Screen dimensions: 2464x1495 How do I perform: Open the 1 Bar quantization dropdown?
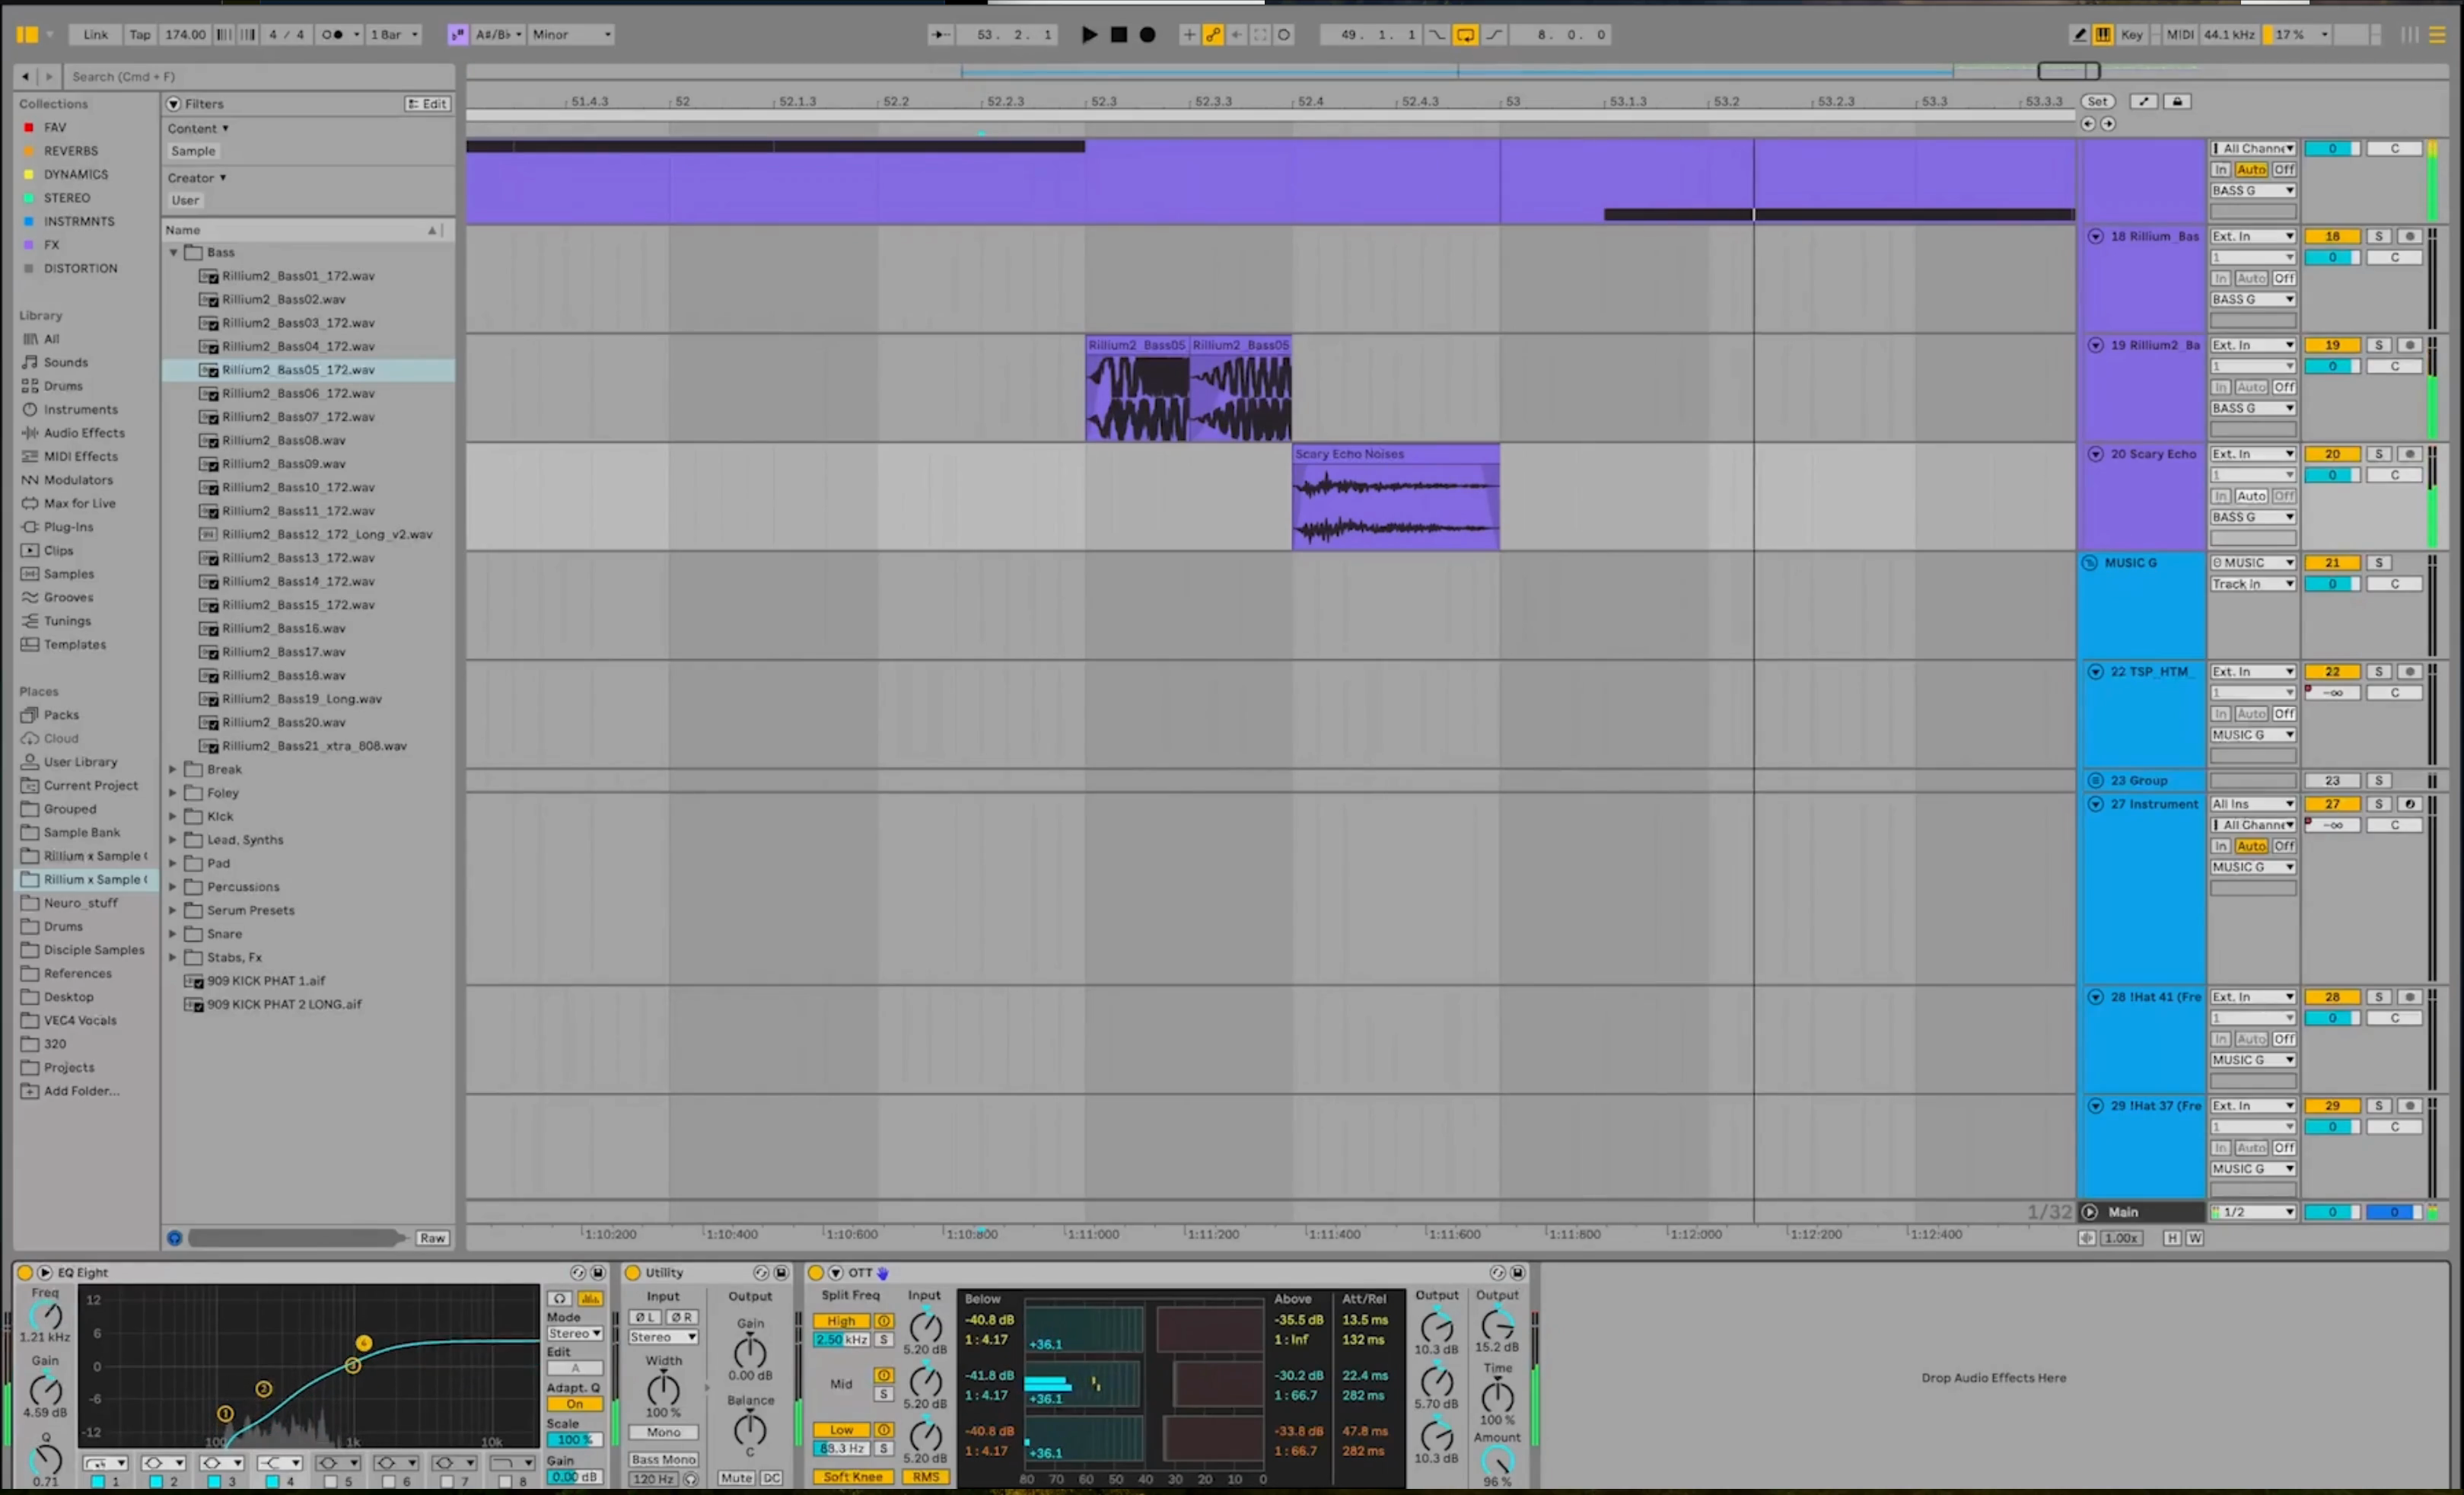click(x=394, y=34)
